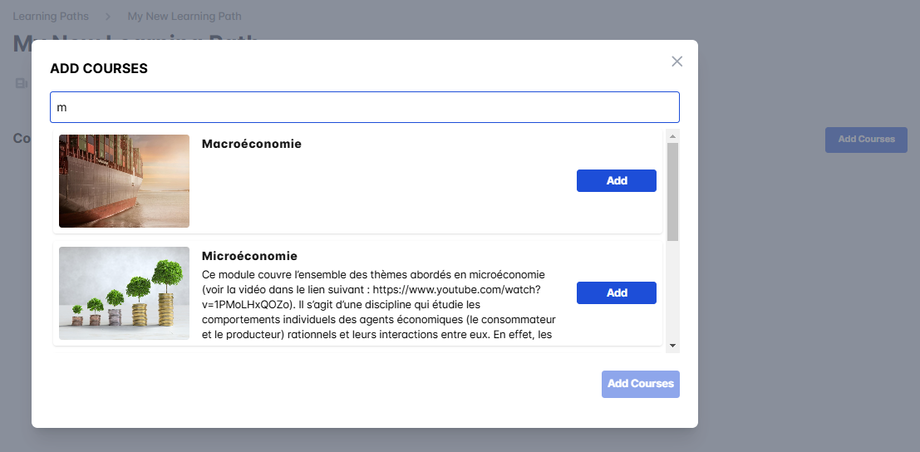Select the Macroéconomie course title

point(251,144)
